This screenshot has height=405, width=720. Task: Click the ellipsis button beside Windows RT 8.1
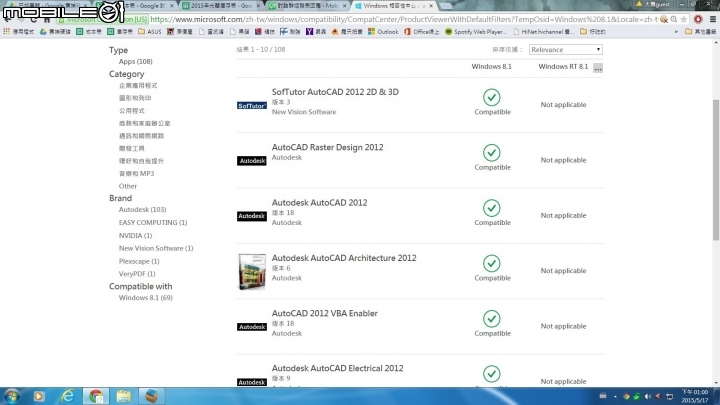click(597, 68)
